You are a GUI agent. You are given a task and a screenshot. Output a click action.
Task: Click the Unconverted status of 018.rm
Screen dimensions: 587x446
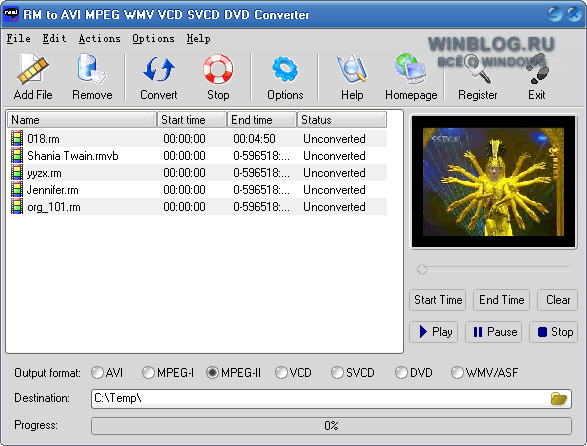click(334, 139)
